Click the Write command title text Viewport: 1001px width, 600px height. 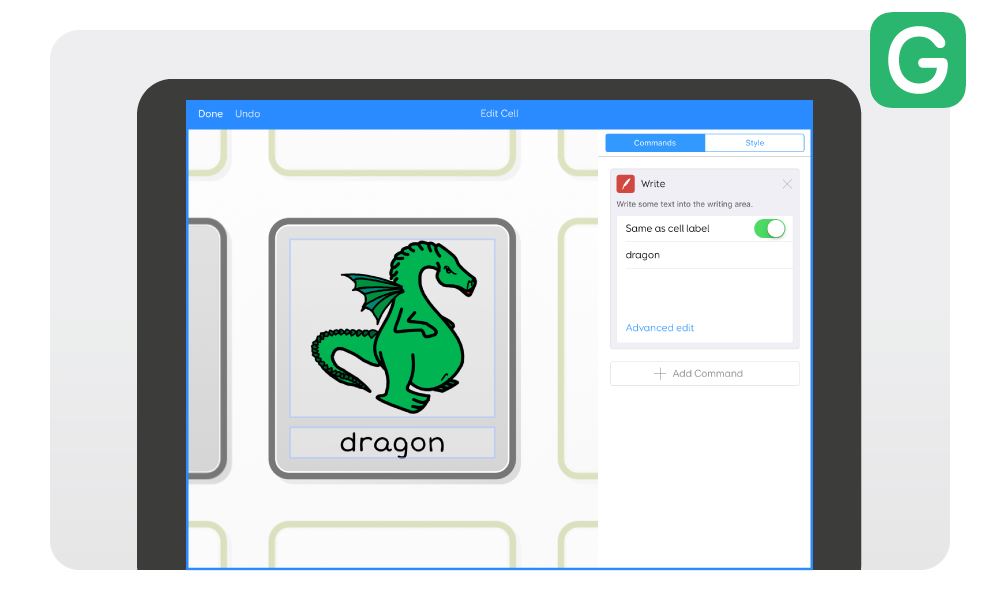tap(653, 184)
